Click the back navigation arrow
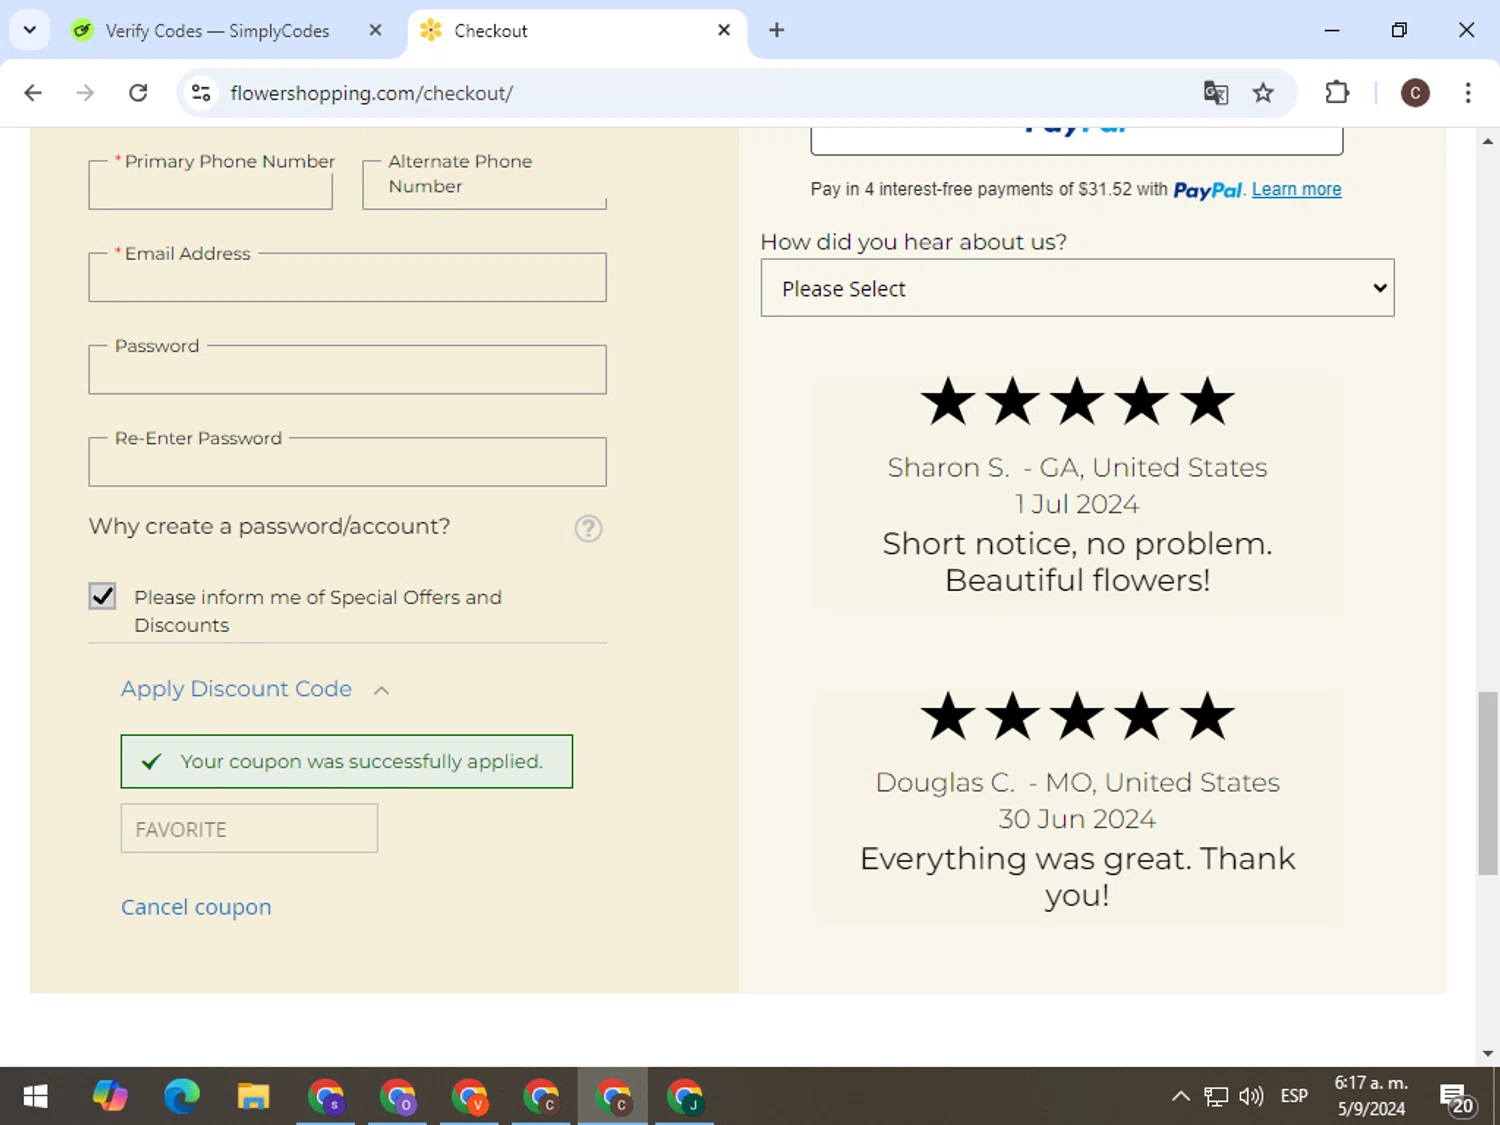 (33, 93)
